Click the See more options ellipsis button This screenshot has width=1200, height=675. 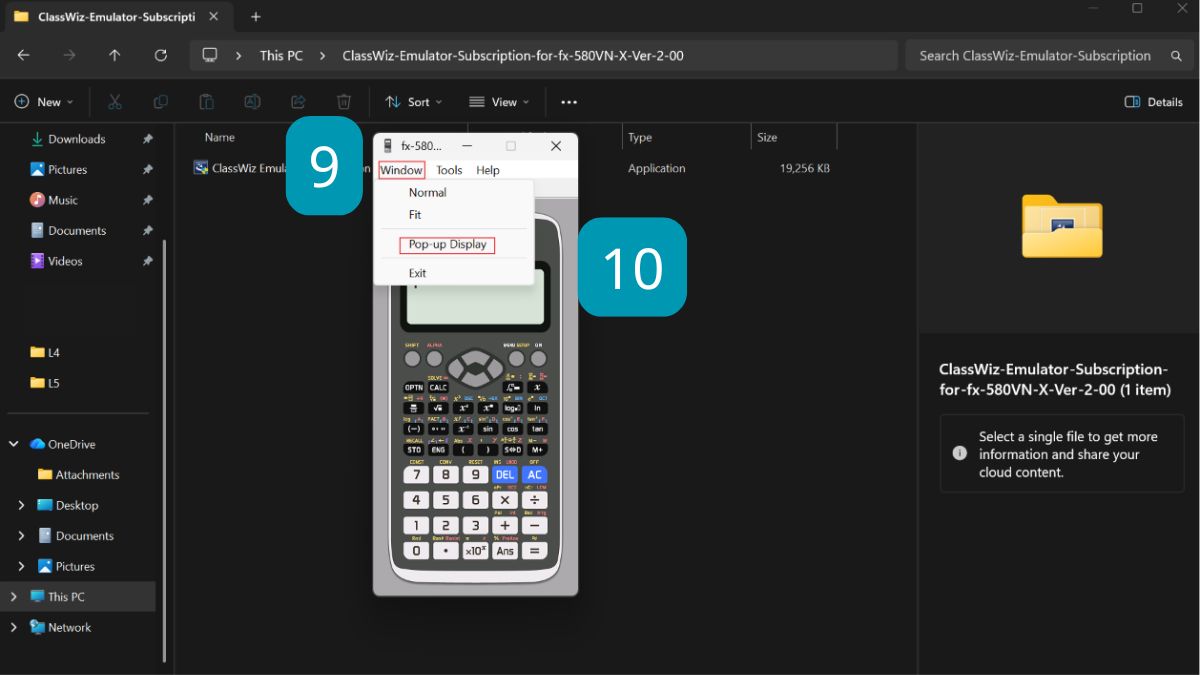point(569,102)
